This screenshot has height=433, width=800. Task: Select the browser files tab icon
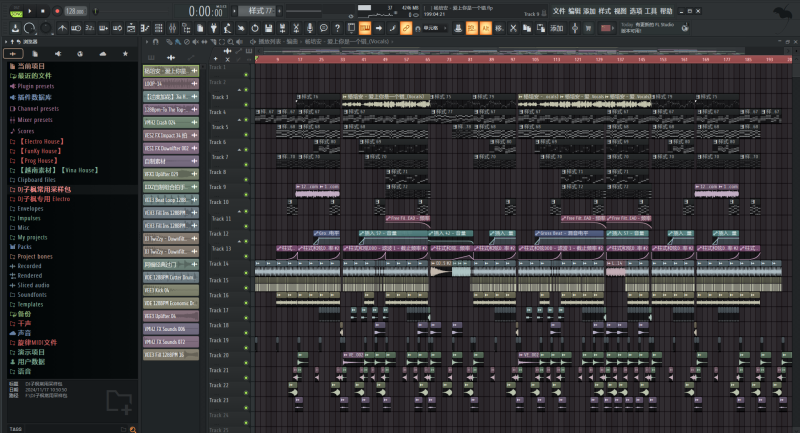tap(35, 54)
